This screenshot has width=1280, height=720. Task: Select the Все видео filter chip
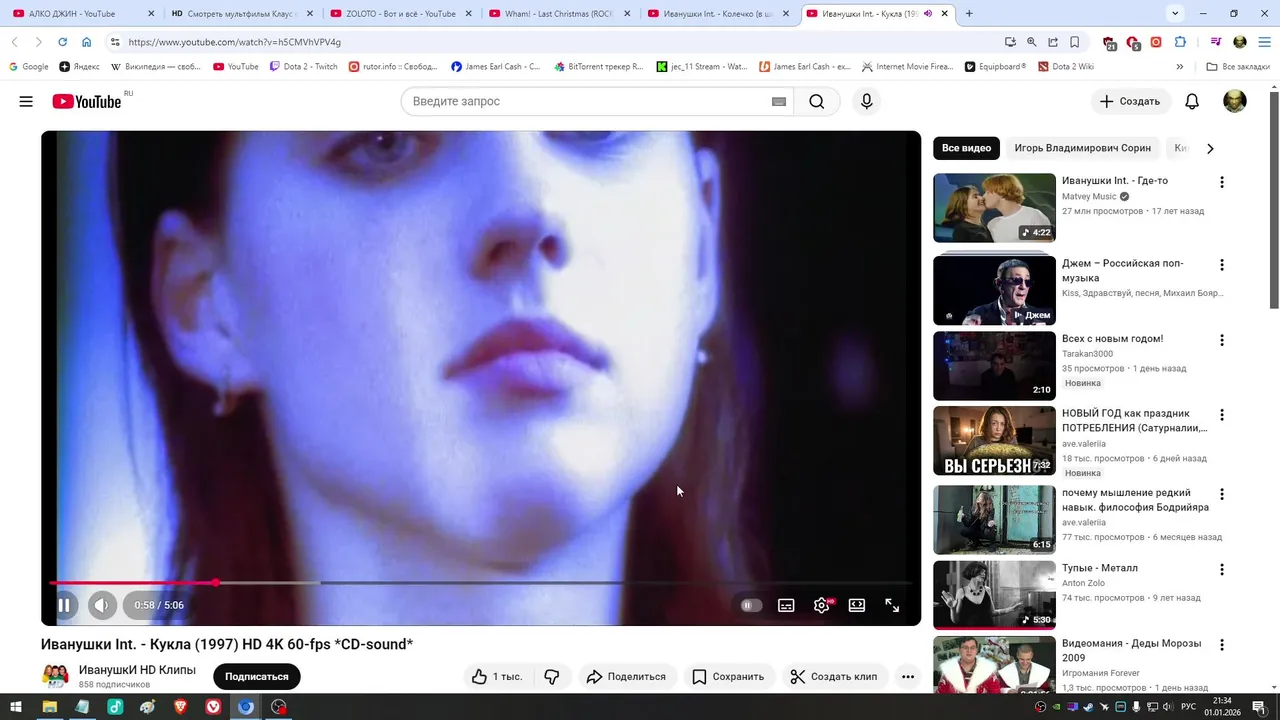coord(966,148)
